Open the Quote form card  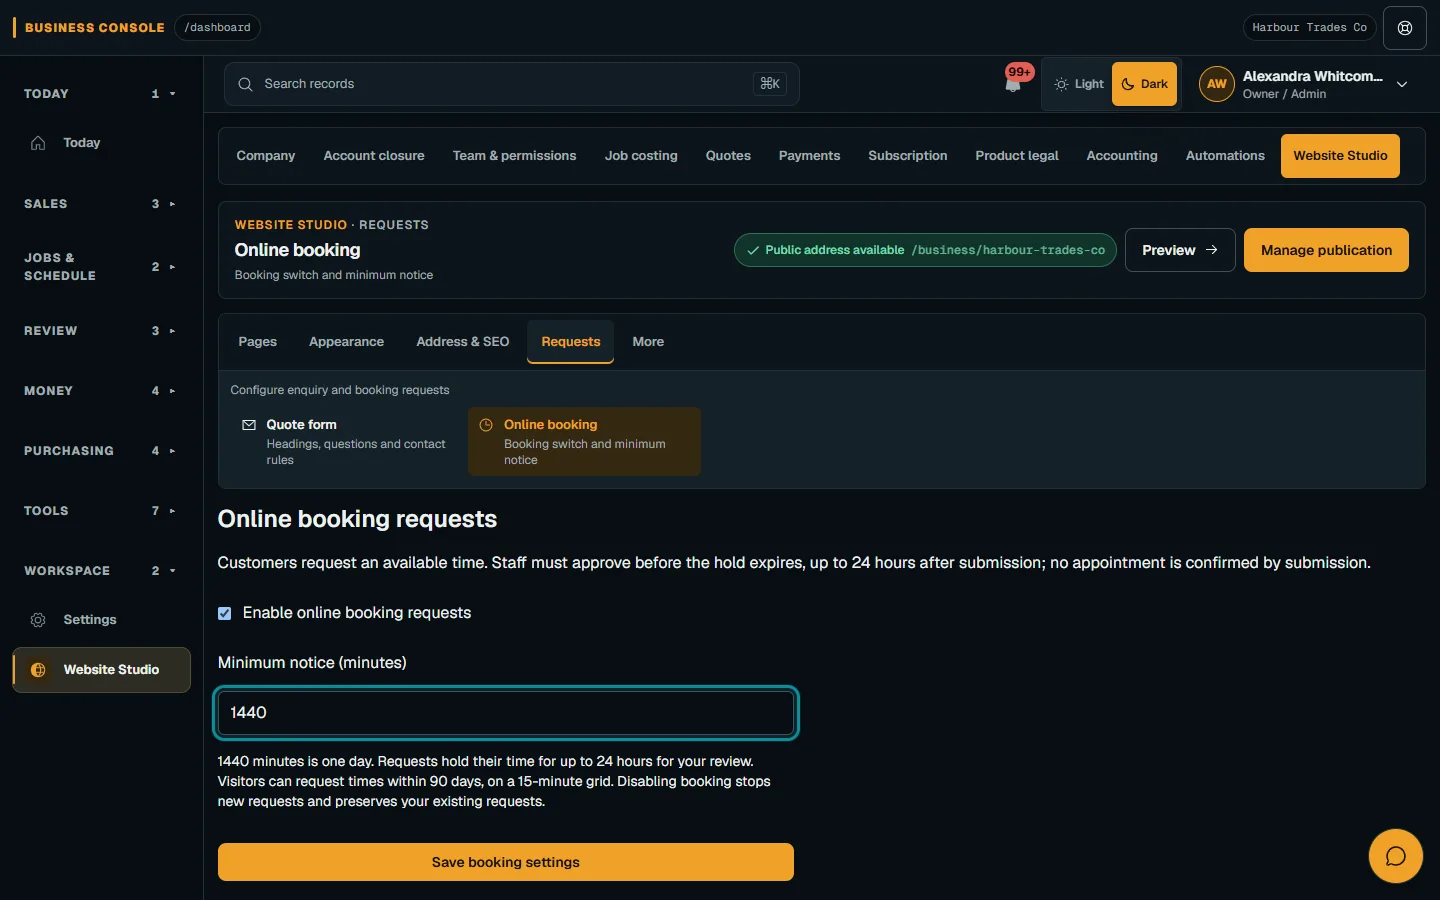click(348, 441)
